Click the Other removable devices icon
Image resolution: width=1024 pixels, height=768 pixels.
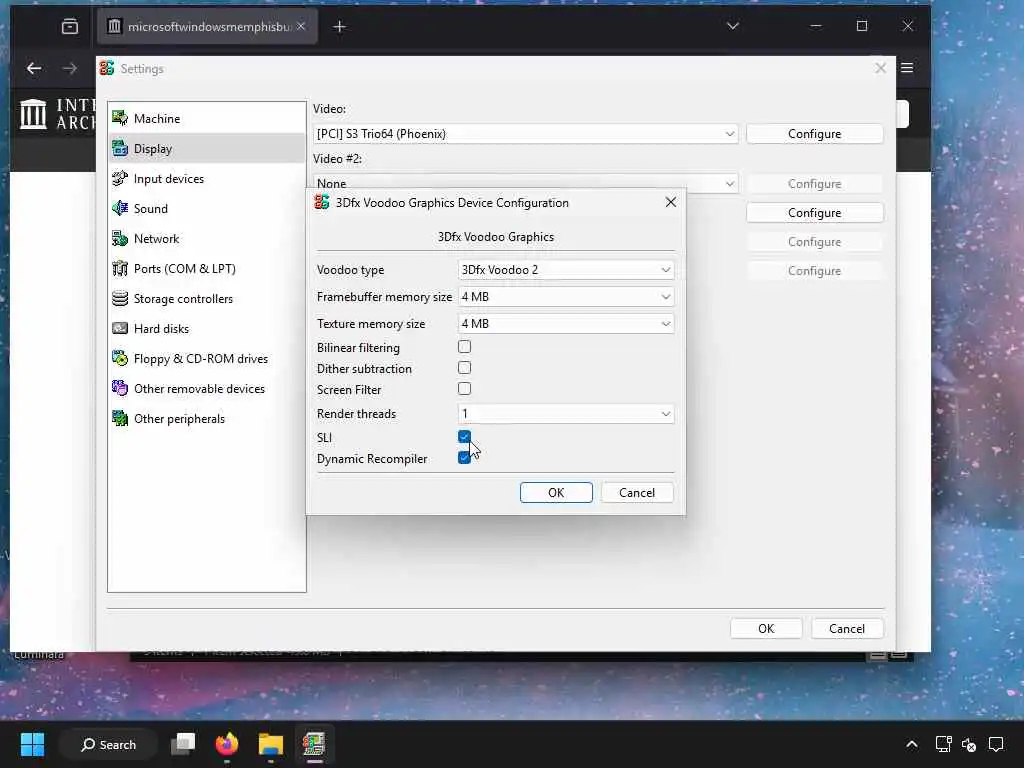coord(120,389)
